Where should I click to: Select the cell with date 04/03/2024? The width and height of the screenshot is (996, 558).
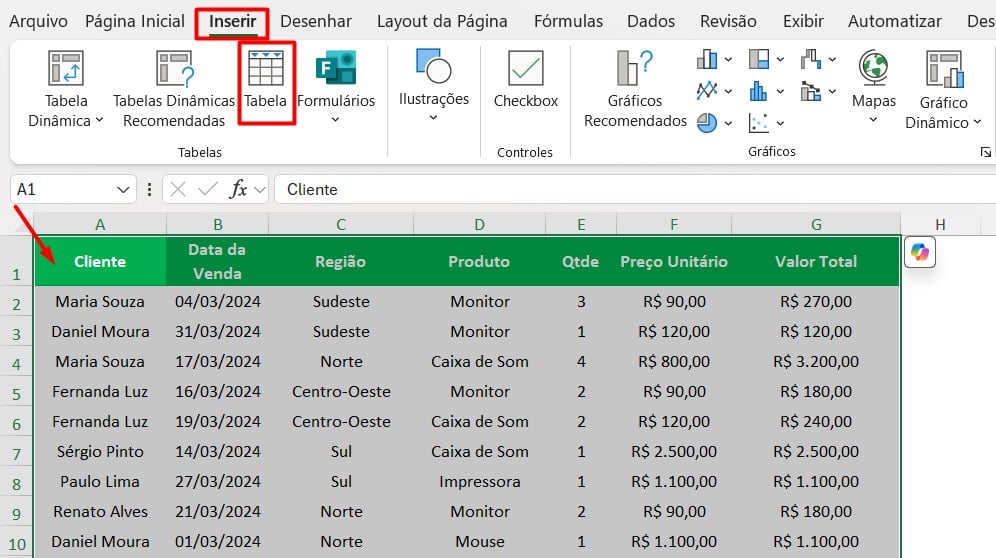[x=217, y=301]
